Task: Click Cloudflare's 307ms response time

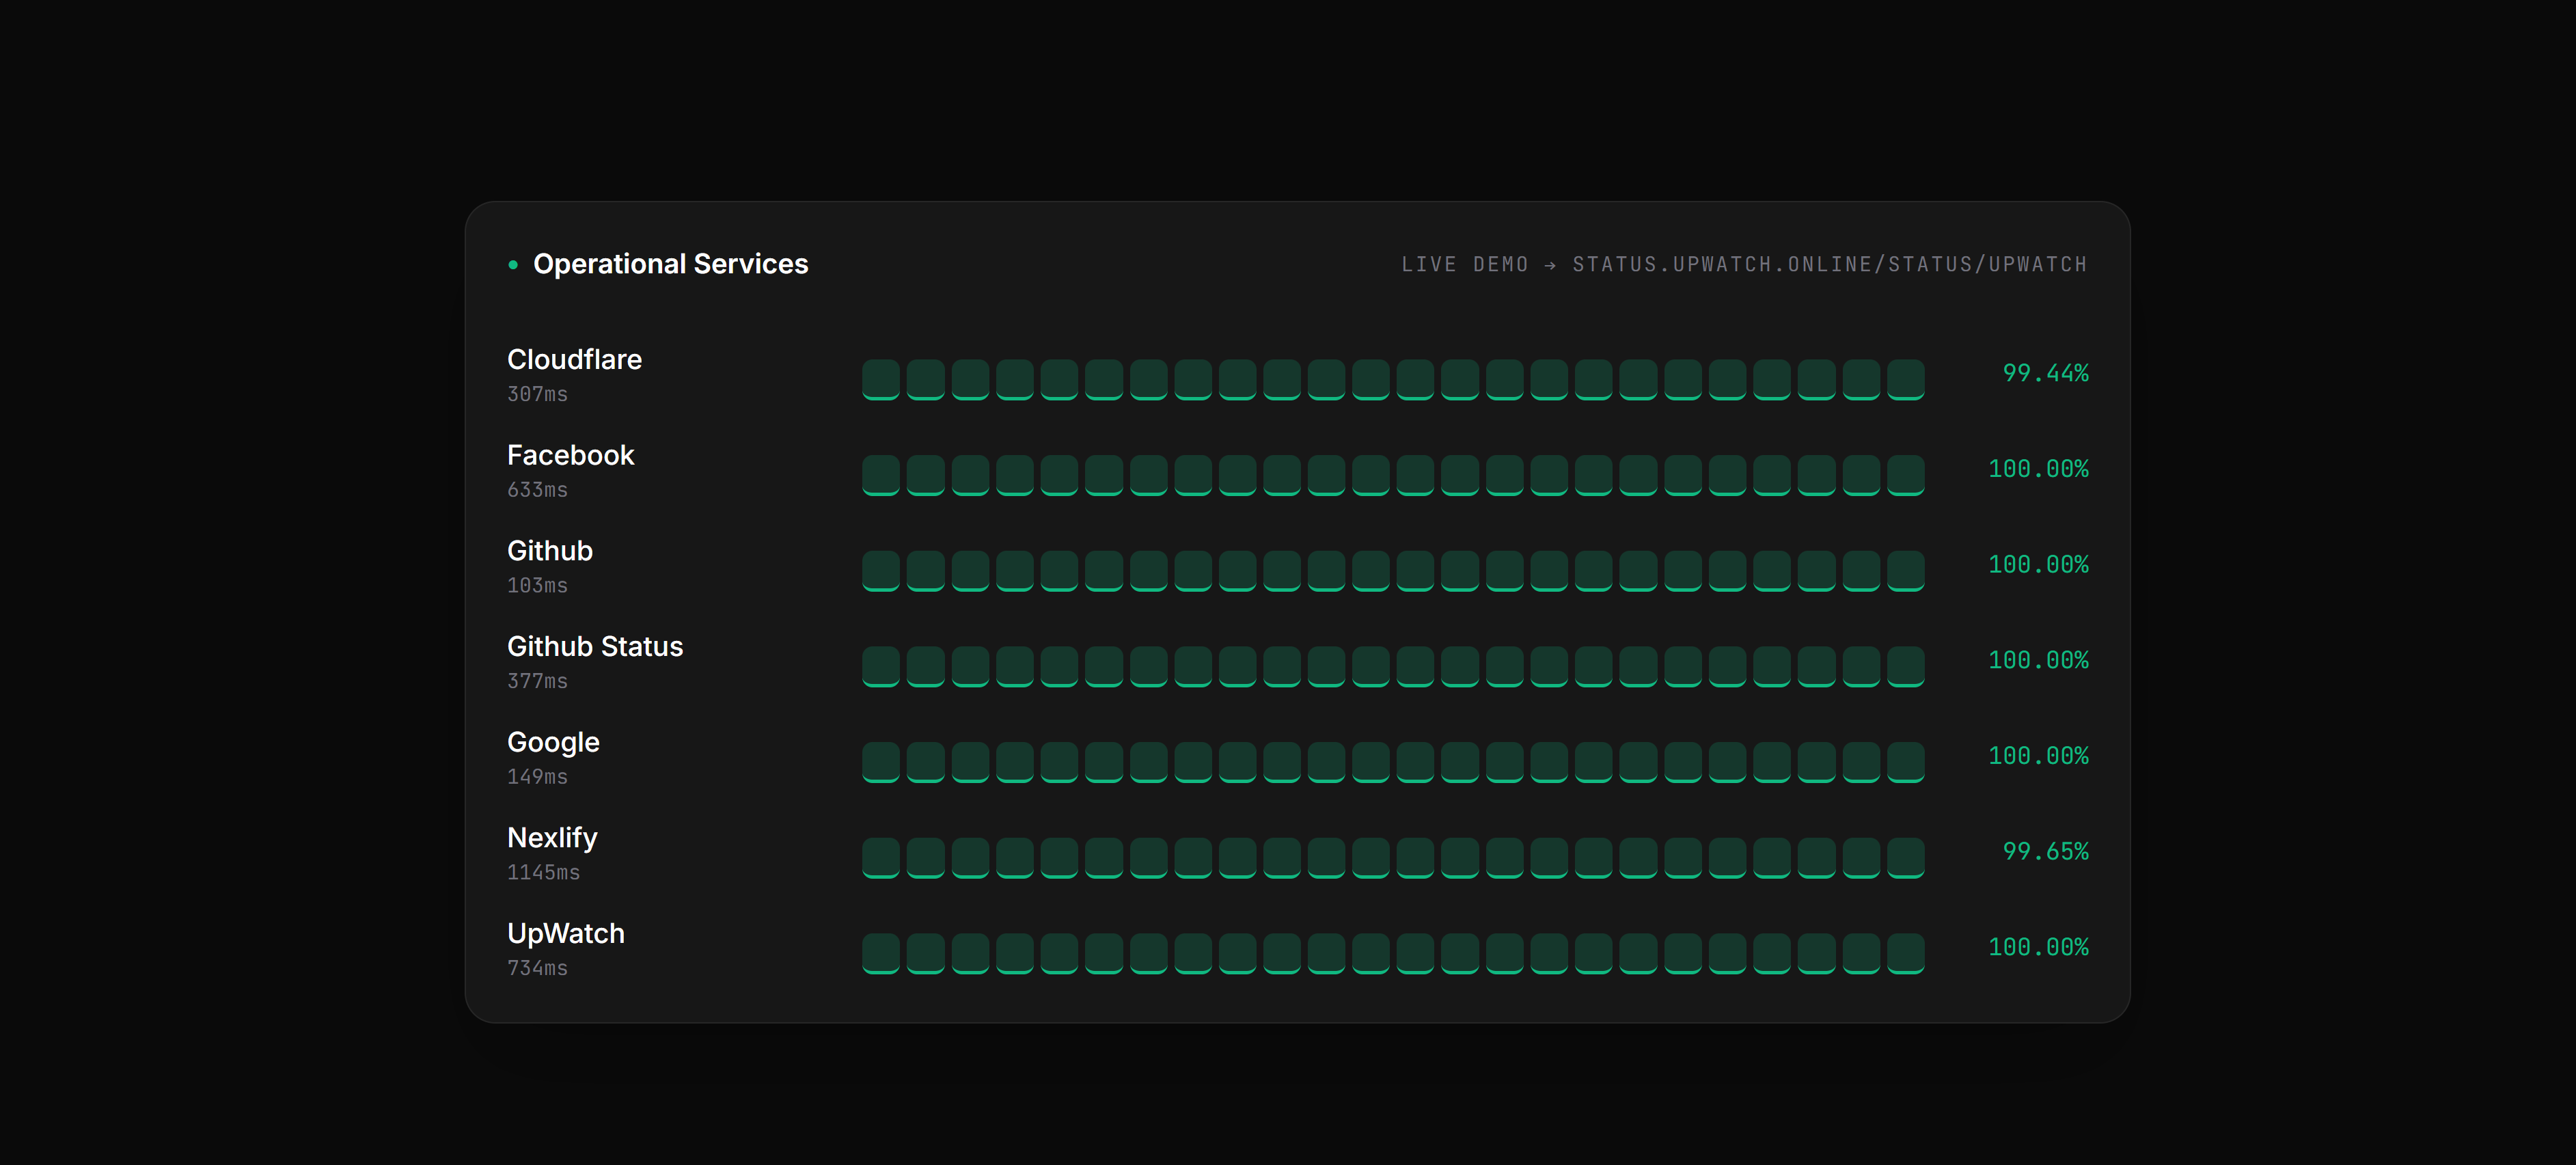Action: [x=537, y=394]
